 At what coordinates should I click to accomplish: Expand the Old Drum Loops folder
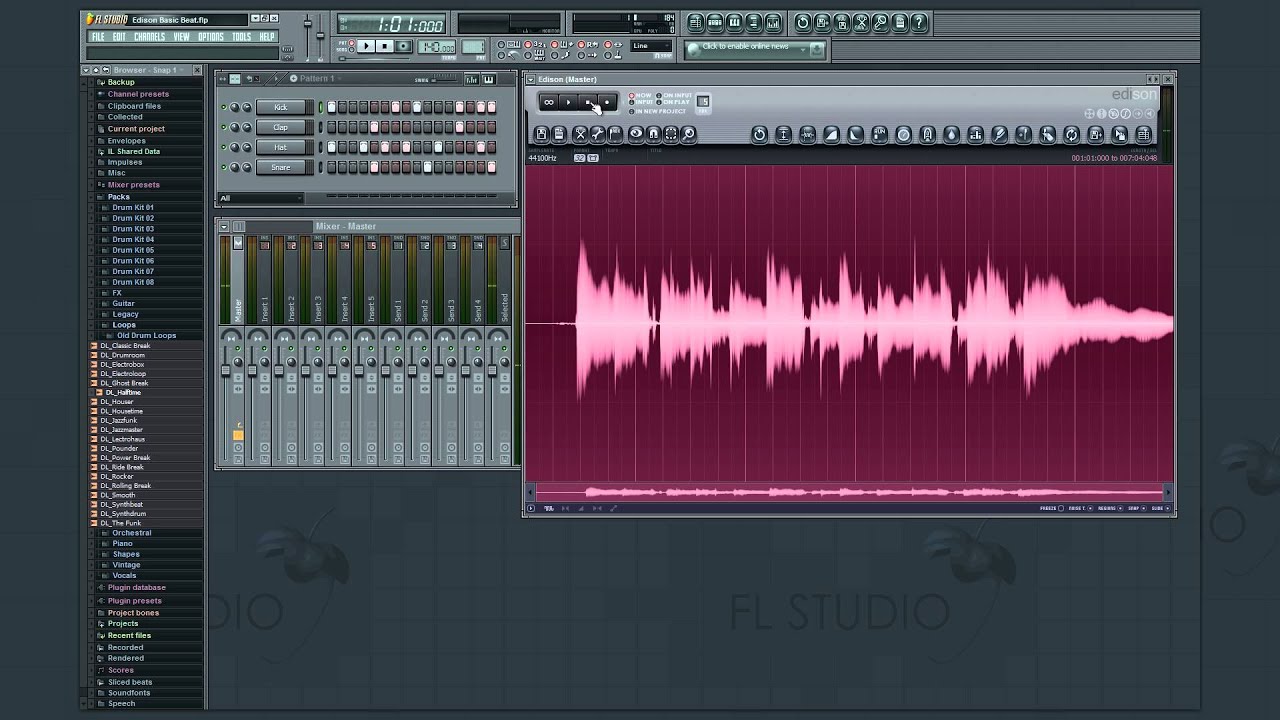pos(146,336)
